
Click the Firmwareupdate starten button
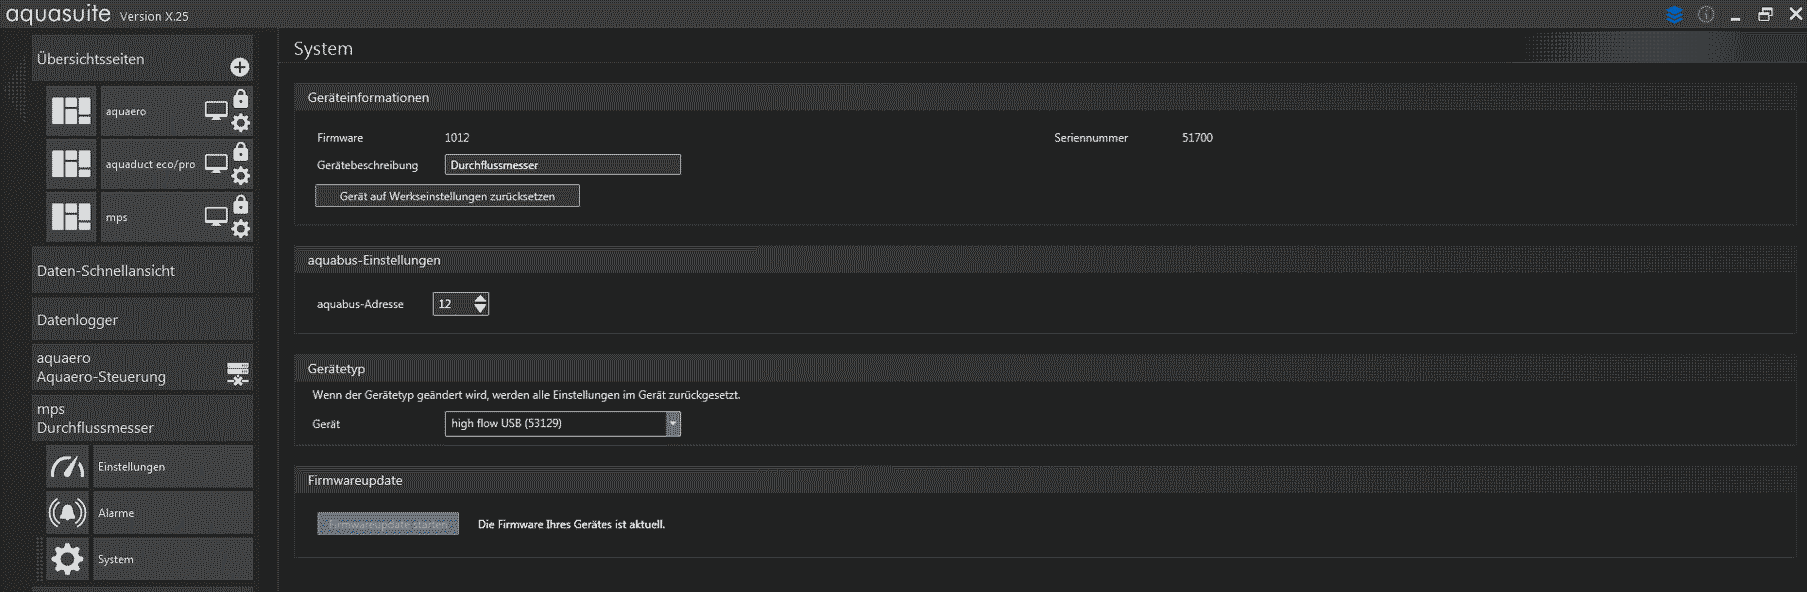pos(388,524)
